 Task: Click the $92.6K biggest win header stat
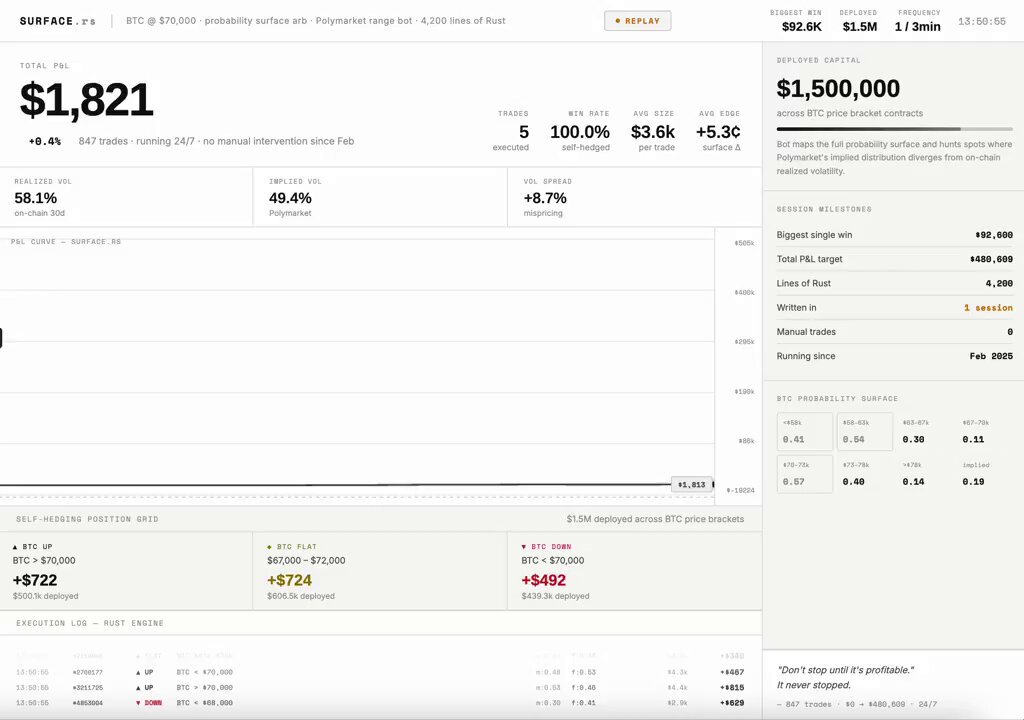802,27
